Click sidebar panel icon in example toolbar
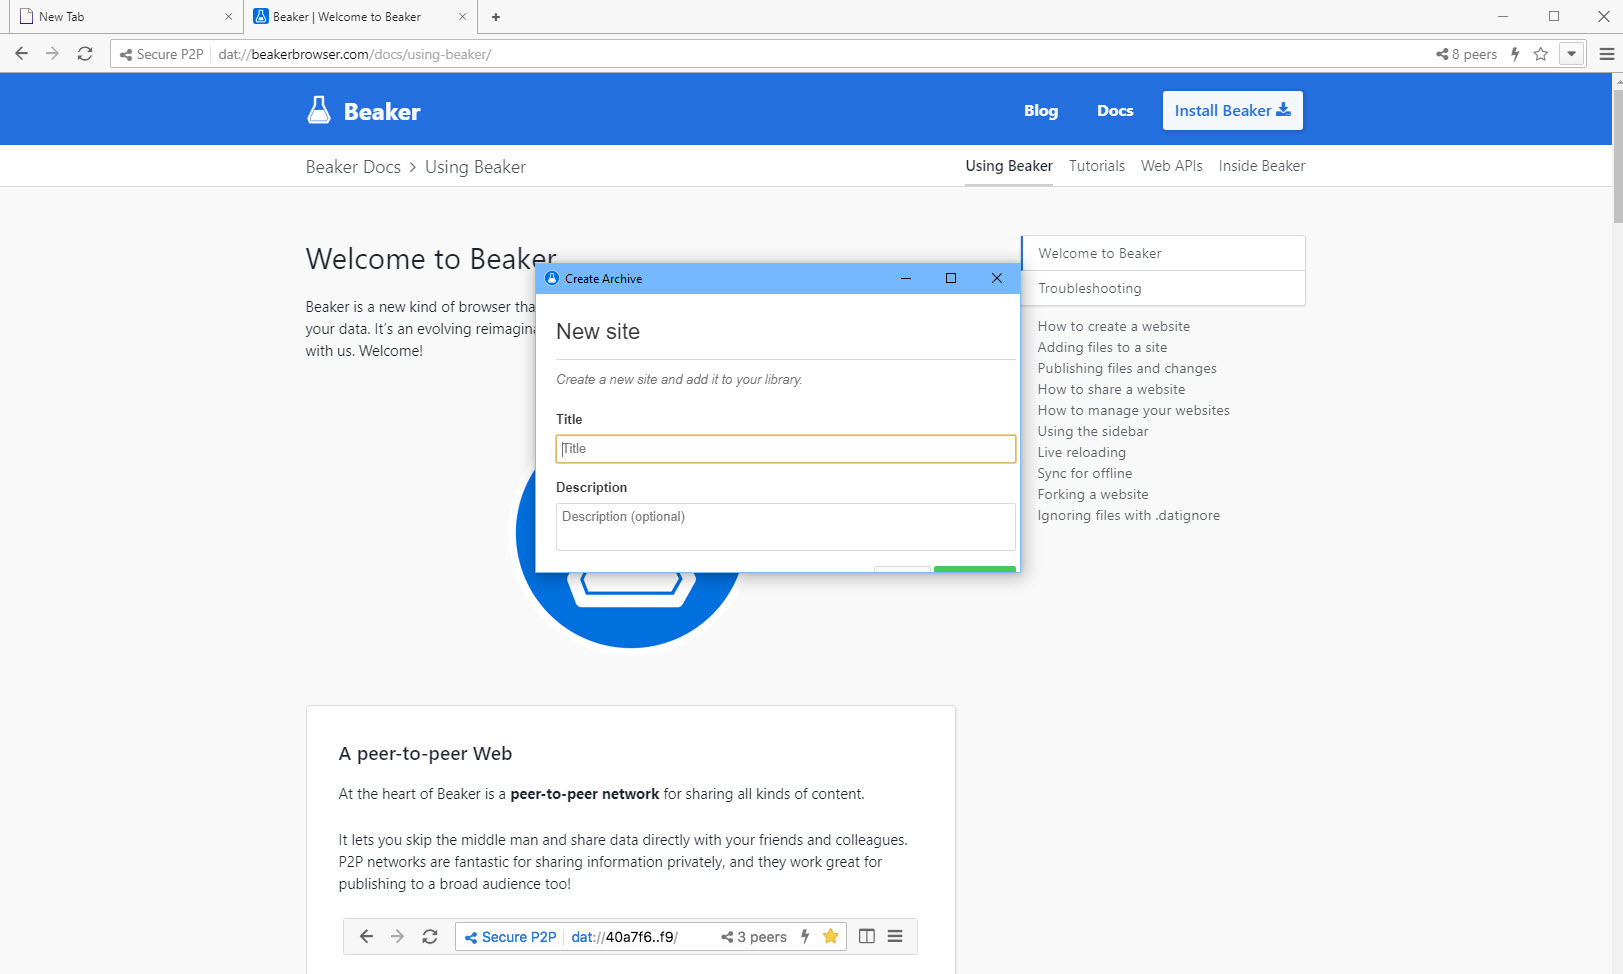This screenshot has width=1623, height=974. (867, 936)
